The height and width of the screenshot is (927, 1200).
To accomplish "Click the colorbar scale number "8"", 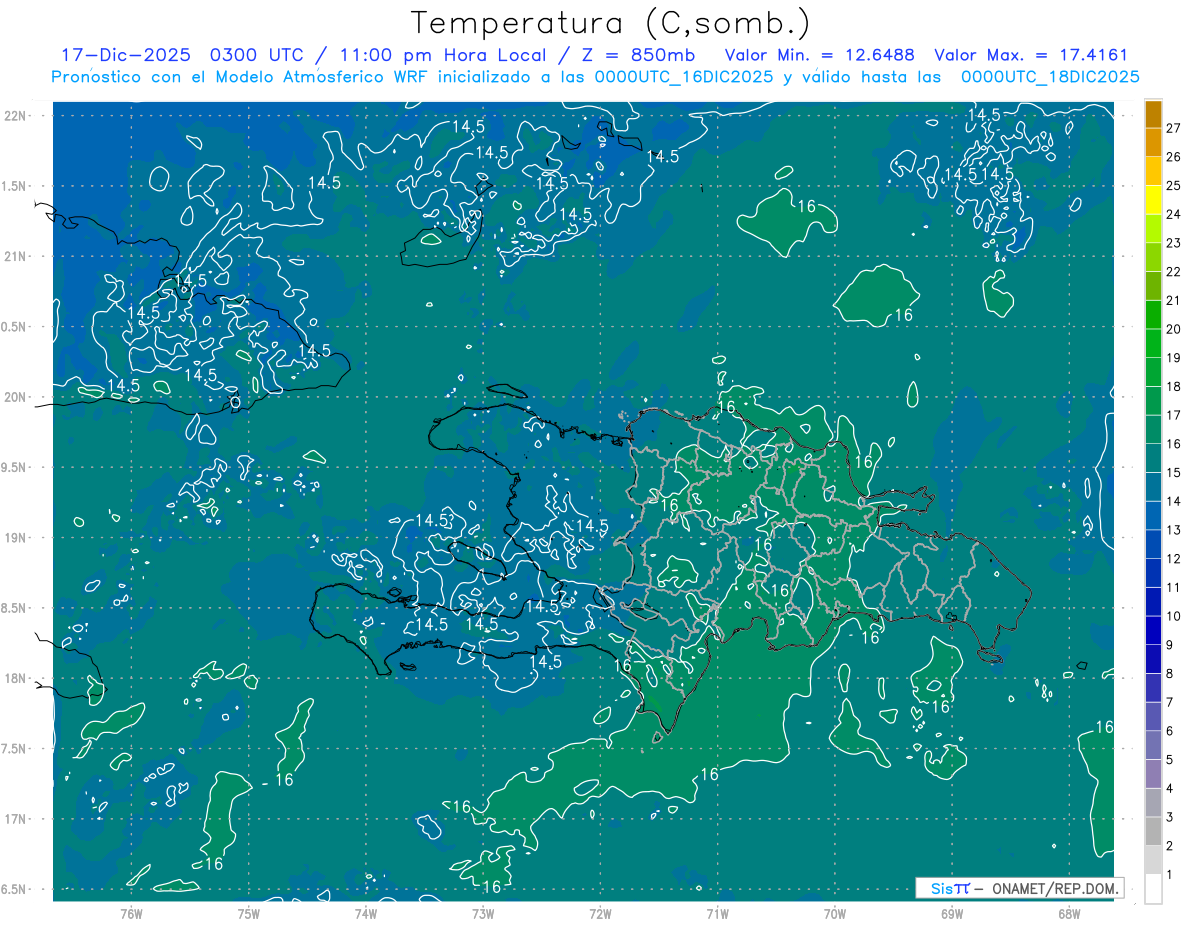I will [x=1170, y=673].
